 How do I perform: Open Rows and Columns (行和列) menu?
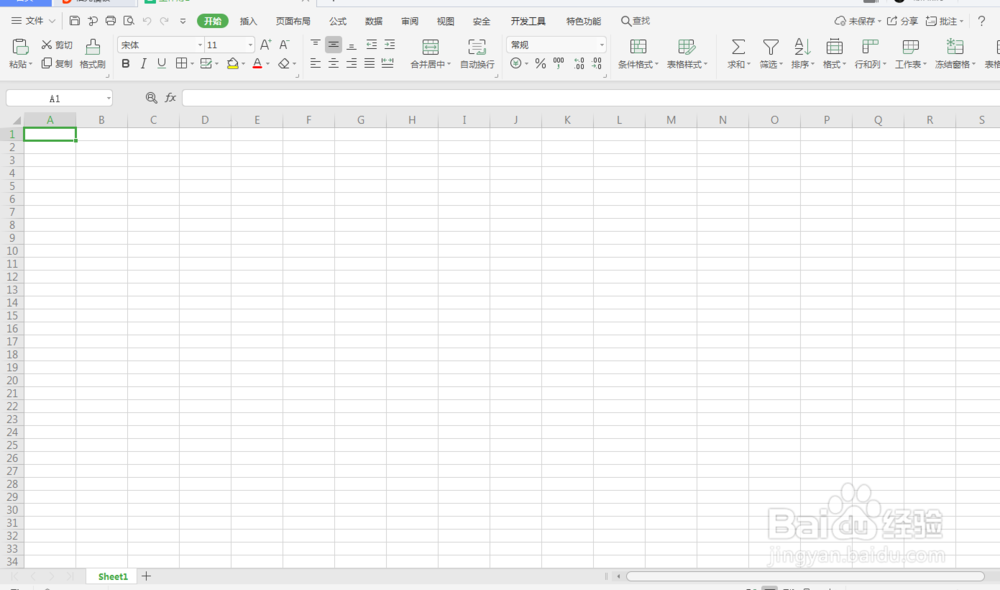tap(870, 54)
